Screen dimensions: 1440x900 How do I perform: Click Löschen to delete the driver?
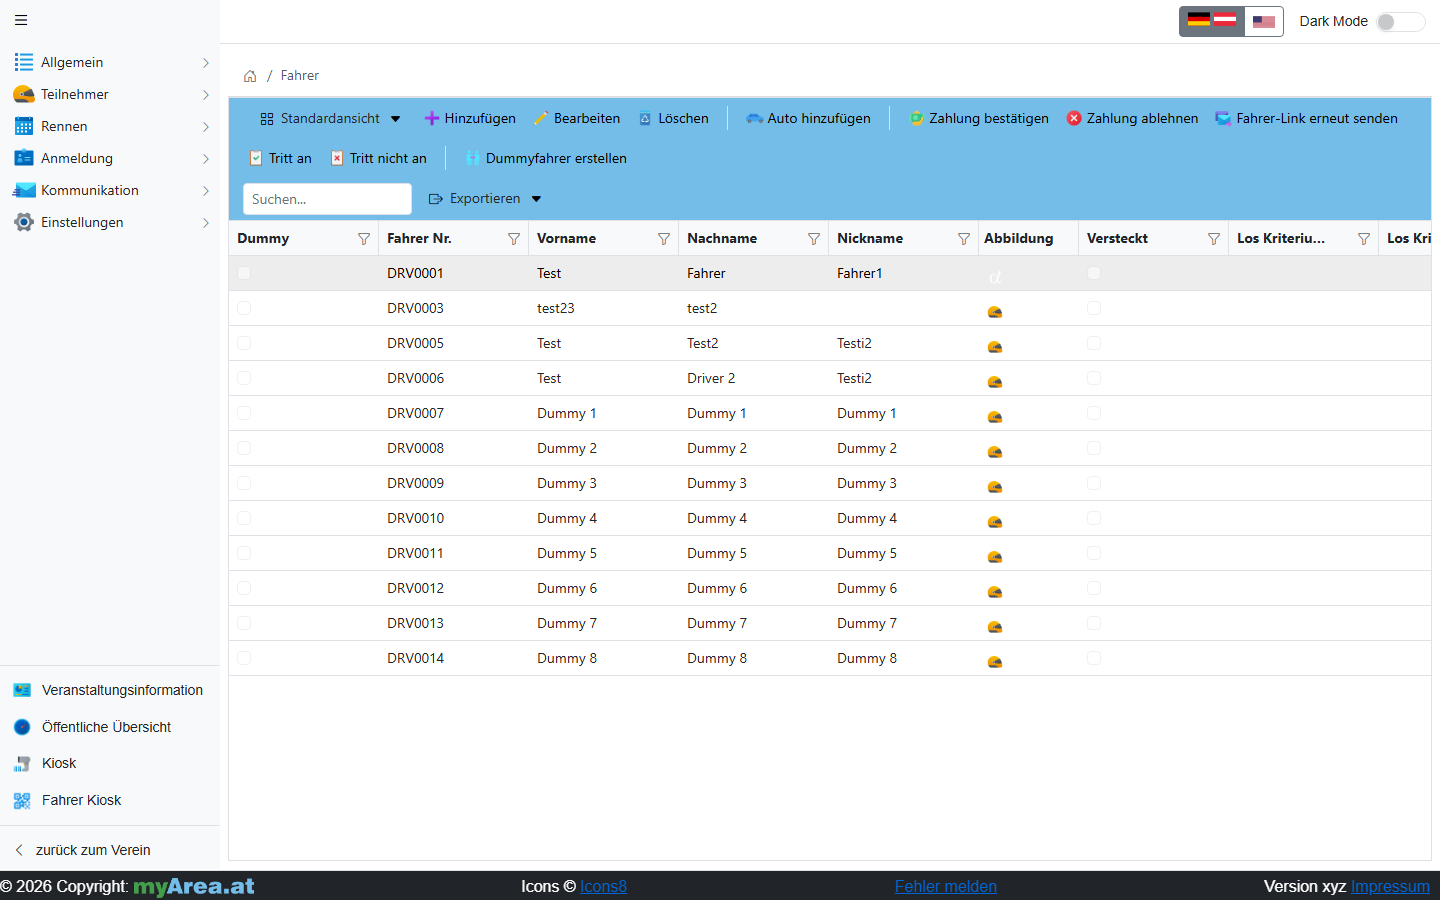tap(674, 118)
